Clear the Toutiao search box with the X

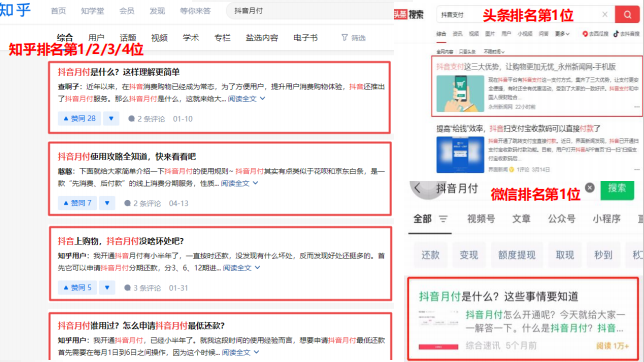pos(605,14)
